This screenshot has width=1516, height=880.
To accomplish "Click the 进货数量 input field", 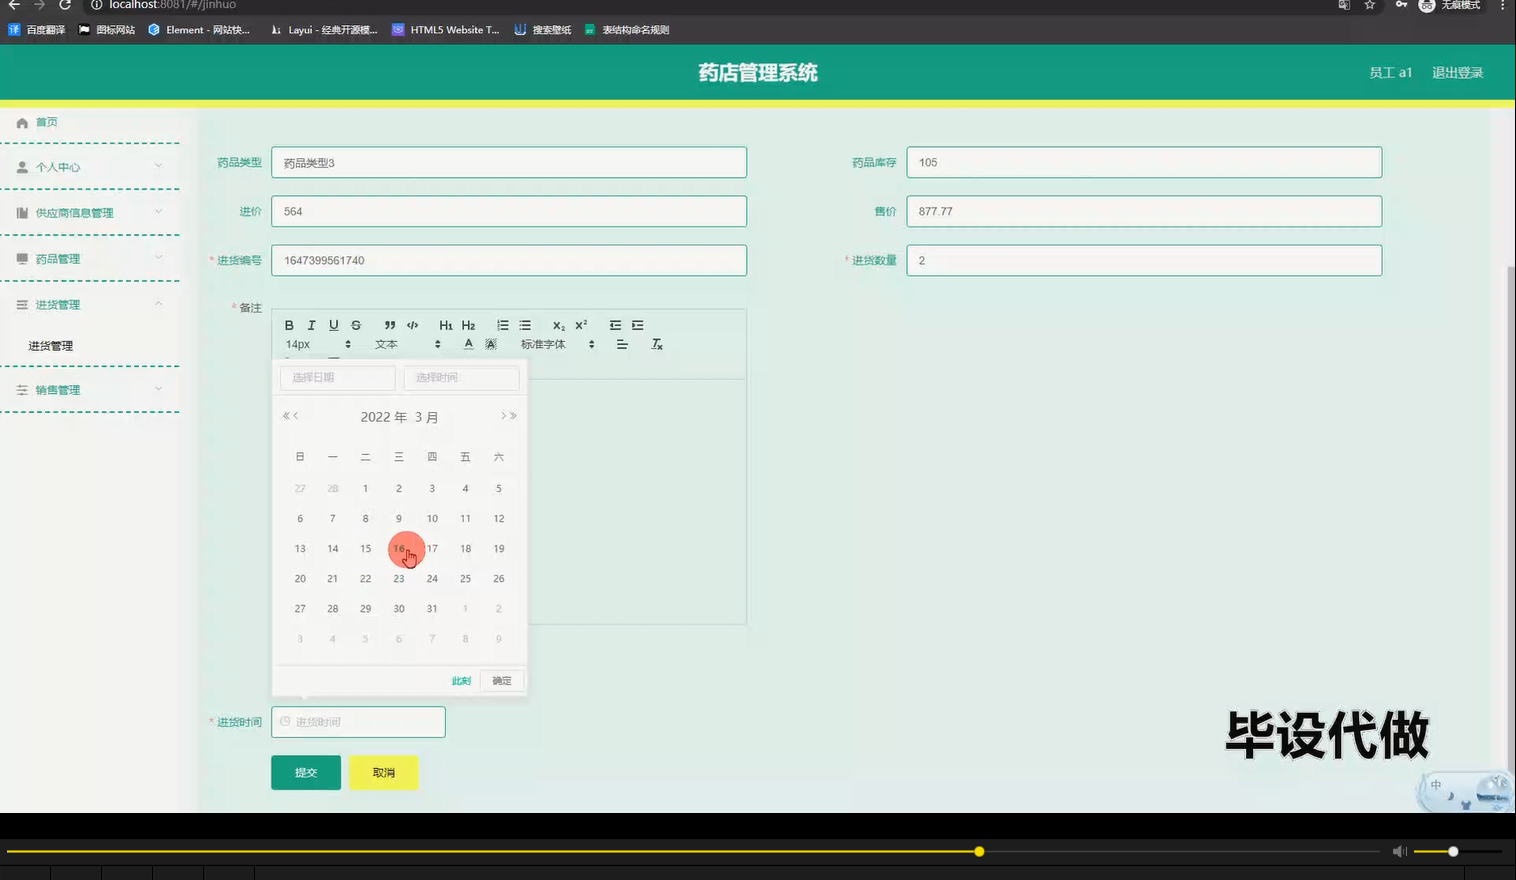I will [1144, 260].
